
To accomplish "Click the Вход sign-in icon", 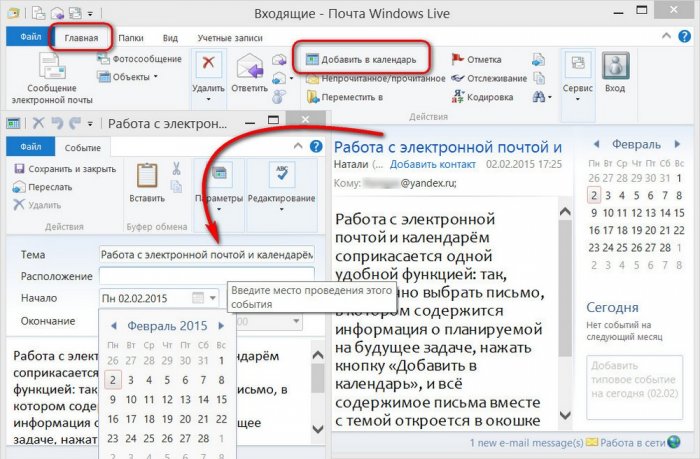I will (616, 66).
